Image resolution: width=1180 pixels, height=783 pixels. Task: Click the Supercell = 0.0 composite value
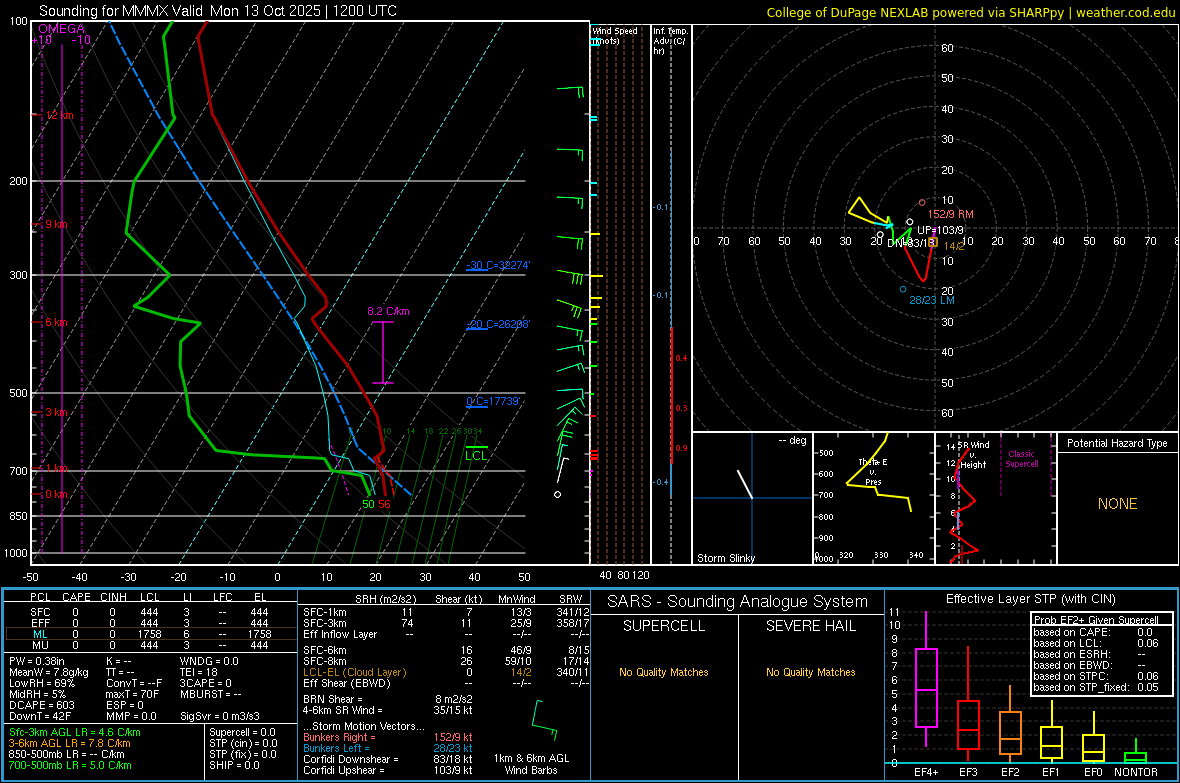click(x=242, y=732)
